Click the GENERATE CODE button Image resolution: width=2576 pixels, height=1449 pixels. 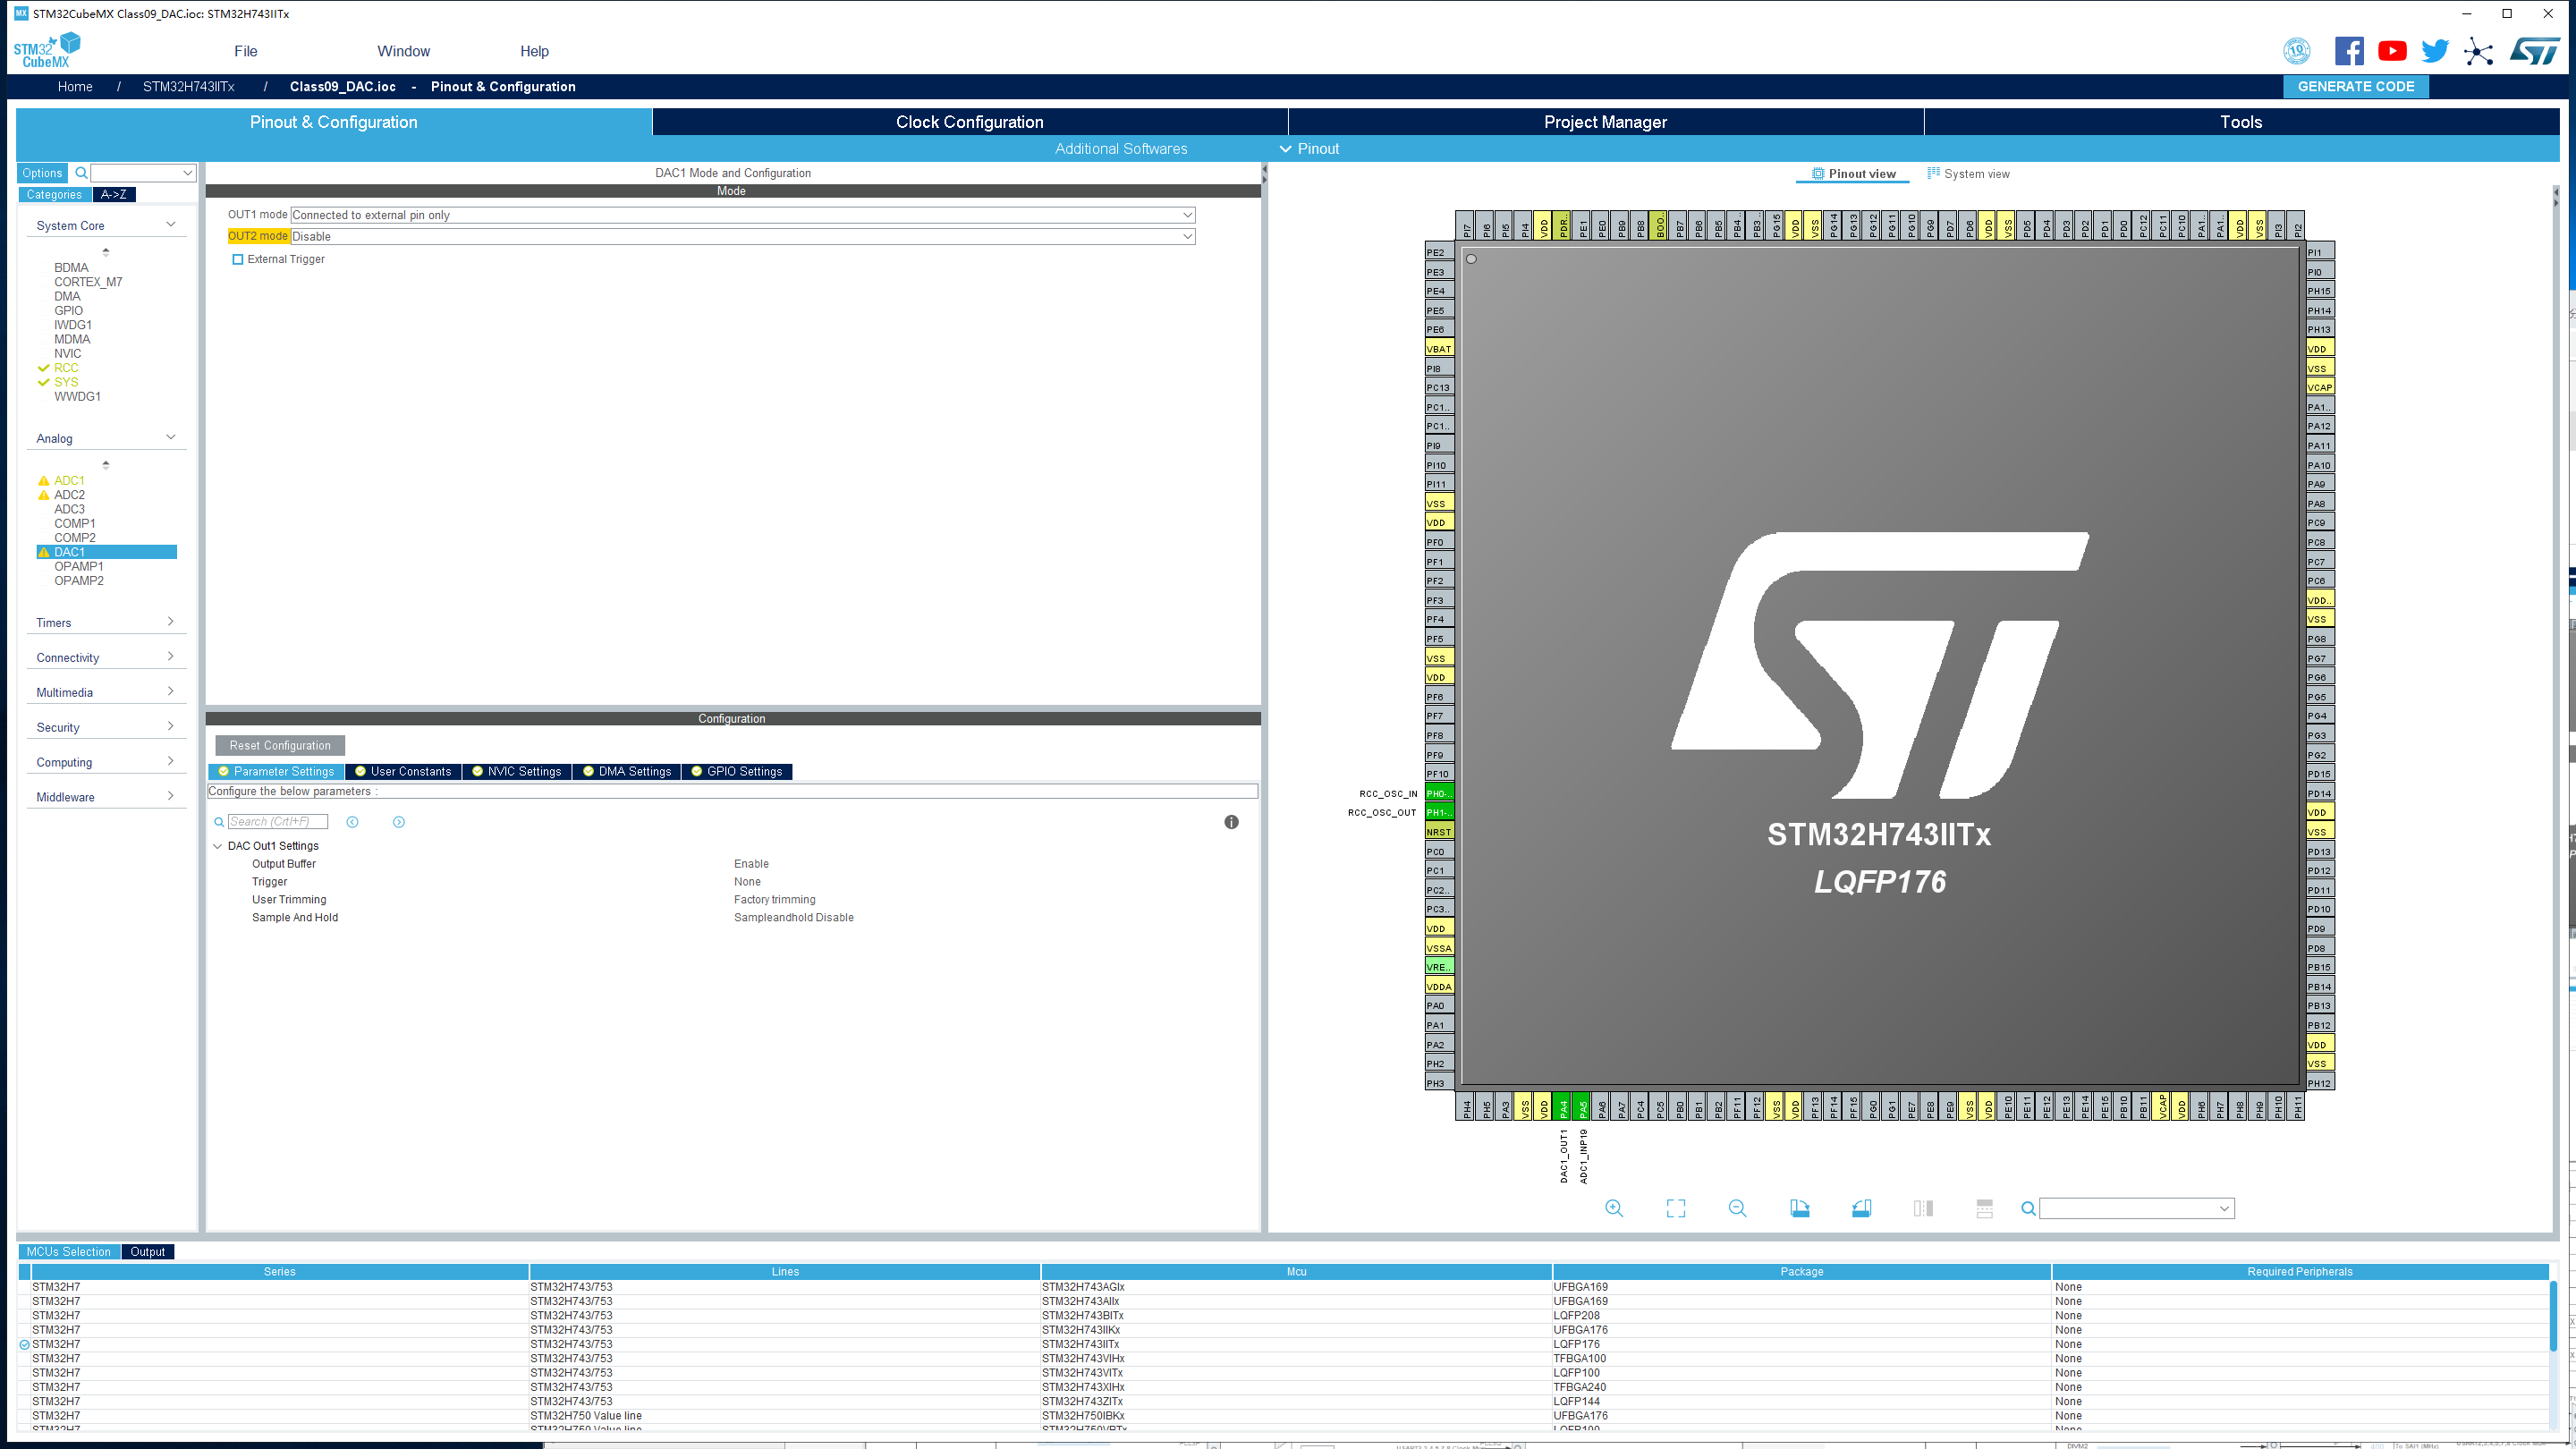[2354, 87]
